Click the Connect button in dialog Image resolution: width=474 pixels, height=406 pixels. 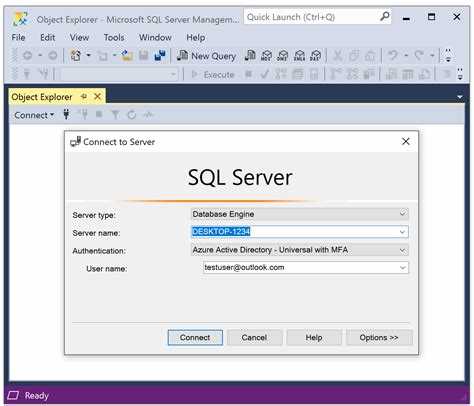[x=195, y=337]
